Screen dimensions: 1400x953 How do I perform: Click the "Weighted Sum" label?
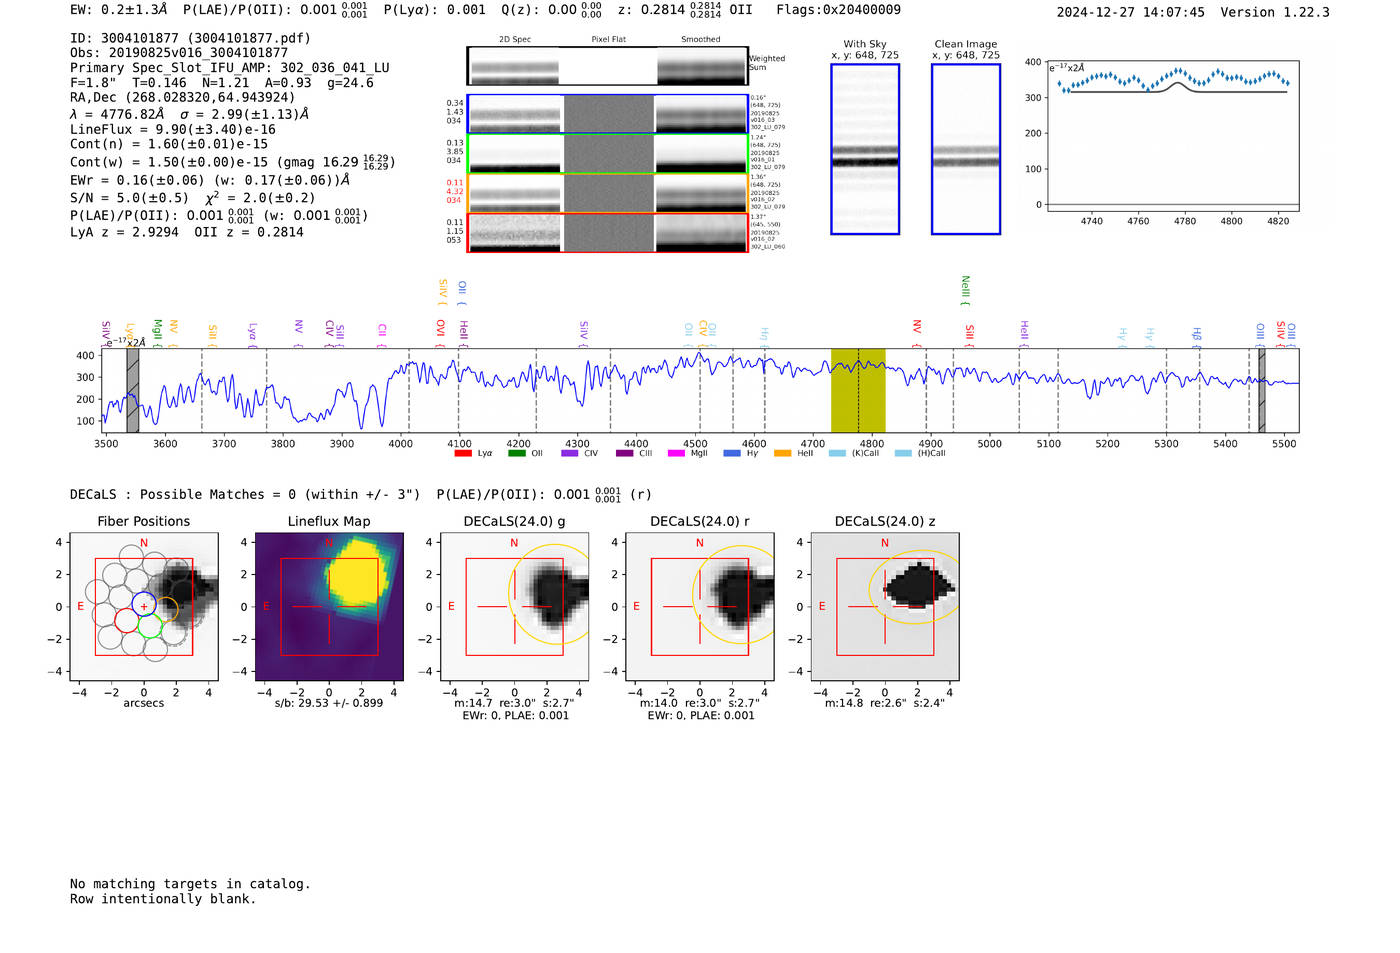point(767,63)
